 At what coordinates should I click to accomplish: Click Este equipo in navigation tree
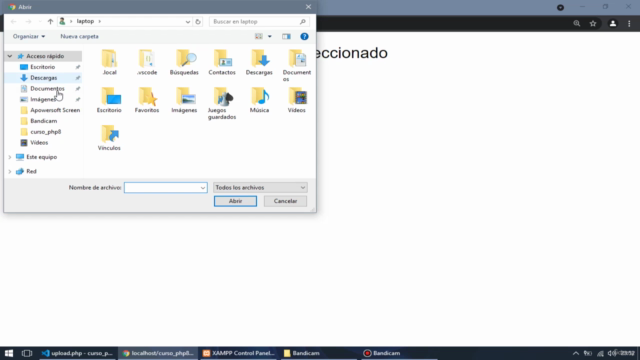coord(41,157)
